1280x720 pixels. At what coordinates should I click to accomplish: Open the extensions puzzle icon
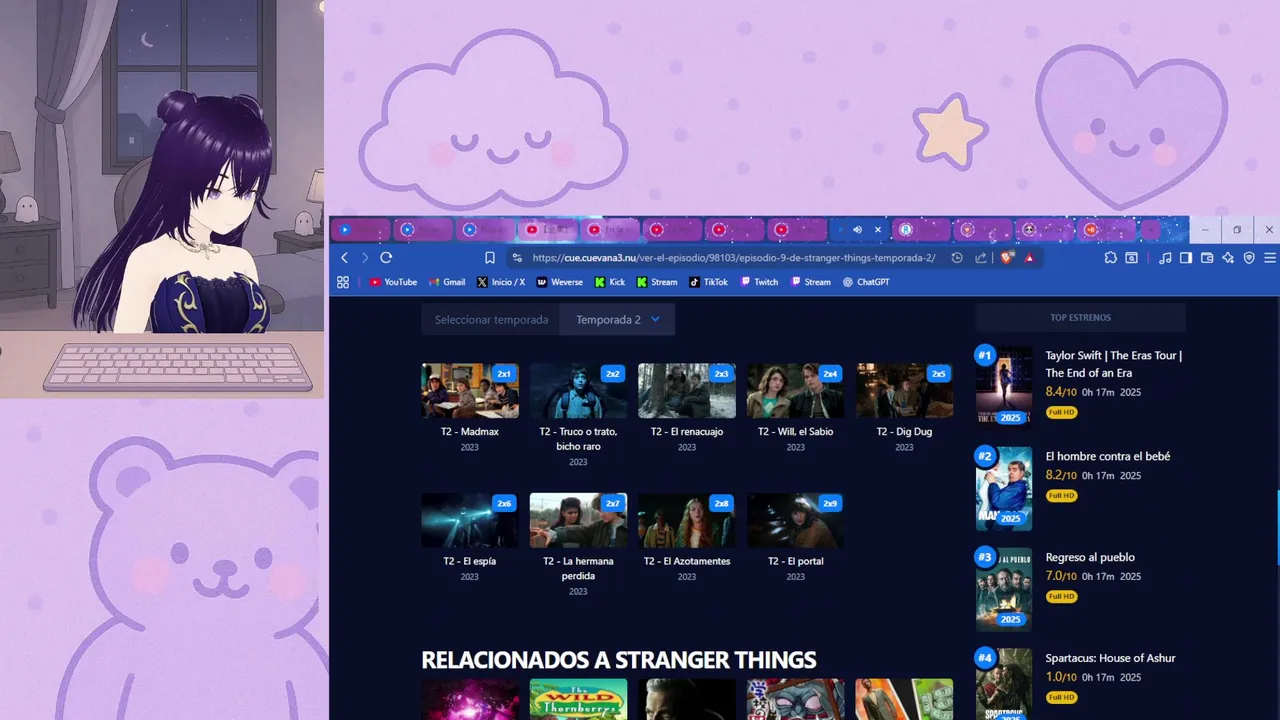tap(1111, 258)
